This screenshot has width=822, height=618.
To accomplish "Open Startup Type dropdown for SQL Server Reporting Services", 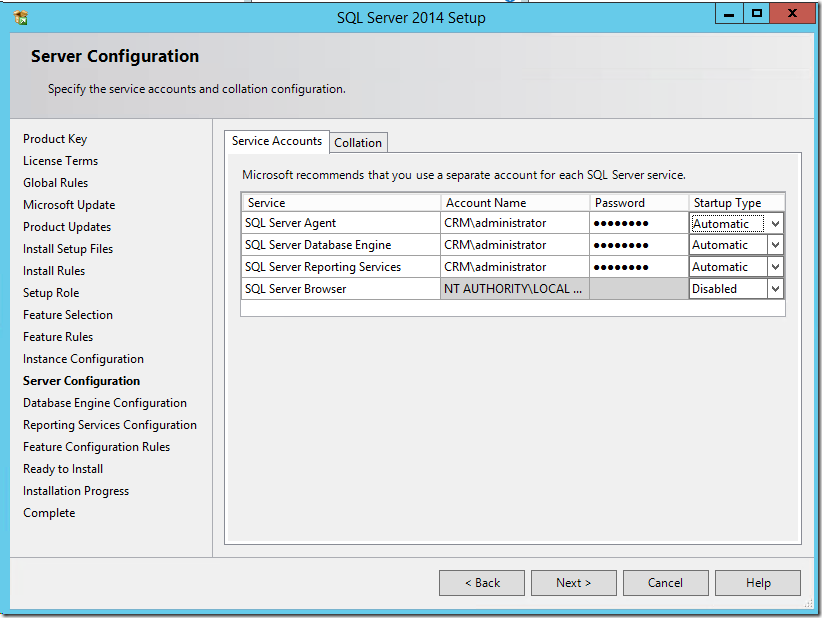I will pyautogui.click(x=775, y=267).
